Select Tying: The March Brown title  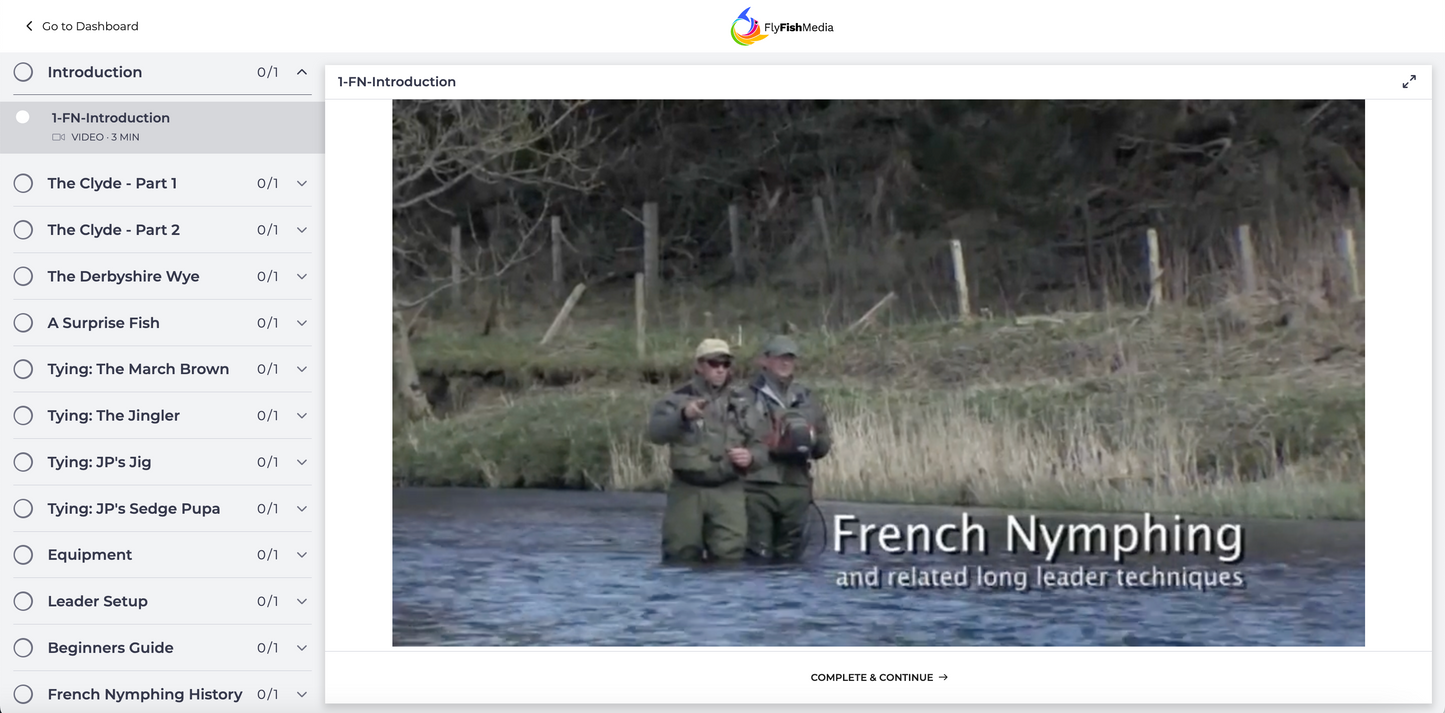(138, 369)
